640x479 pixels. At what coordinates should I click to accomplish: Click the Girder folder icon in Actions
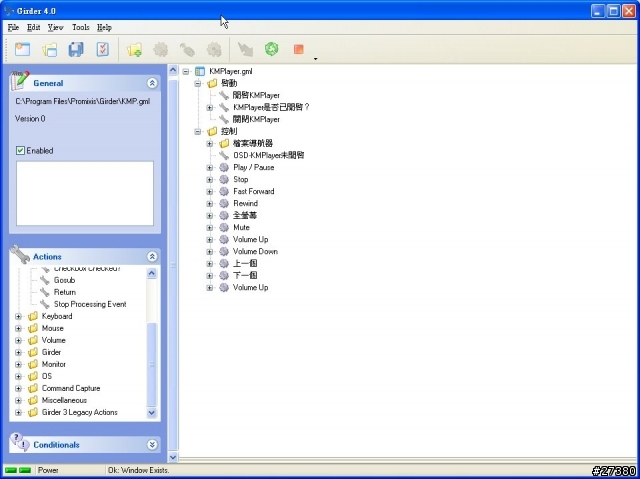click(33, 352)
